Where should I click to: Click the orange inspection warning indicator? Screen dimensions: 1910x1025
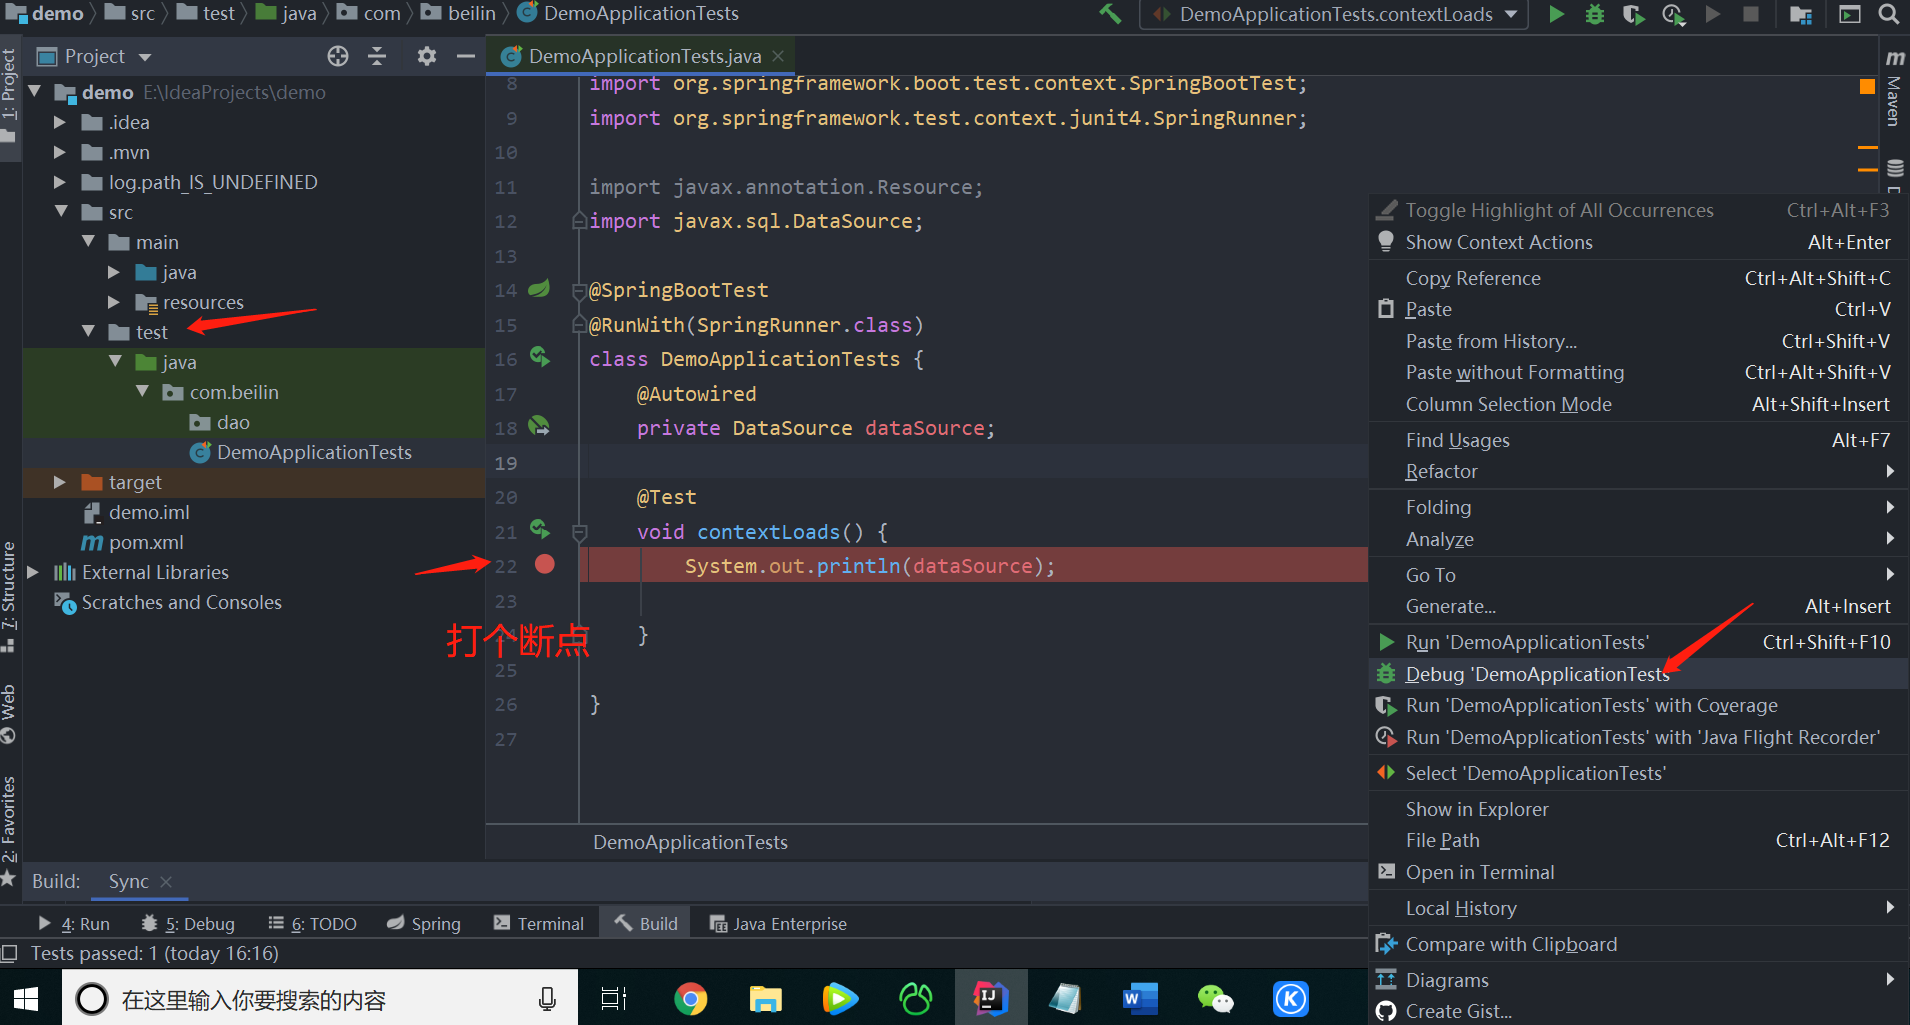tap(1867, 87)
